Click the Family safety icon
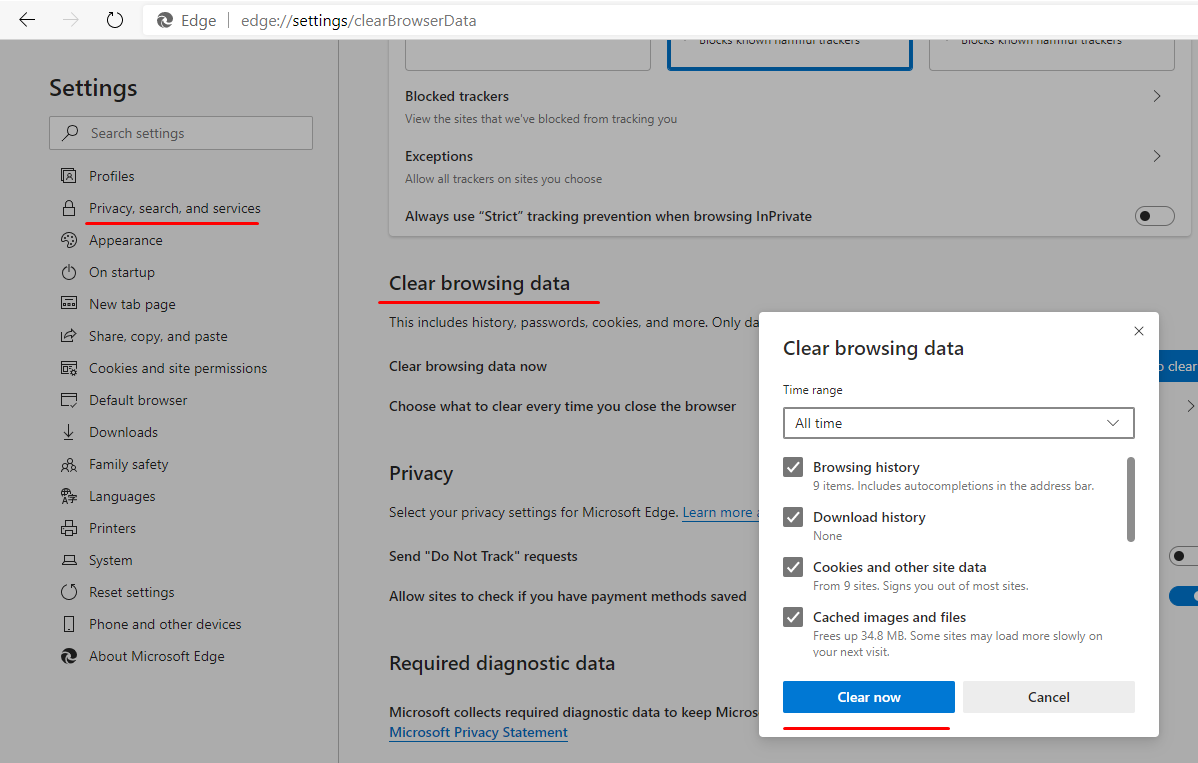 (69, 464)
